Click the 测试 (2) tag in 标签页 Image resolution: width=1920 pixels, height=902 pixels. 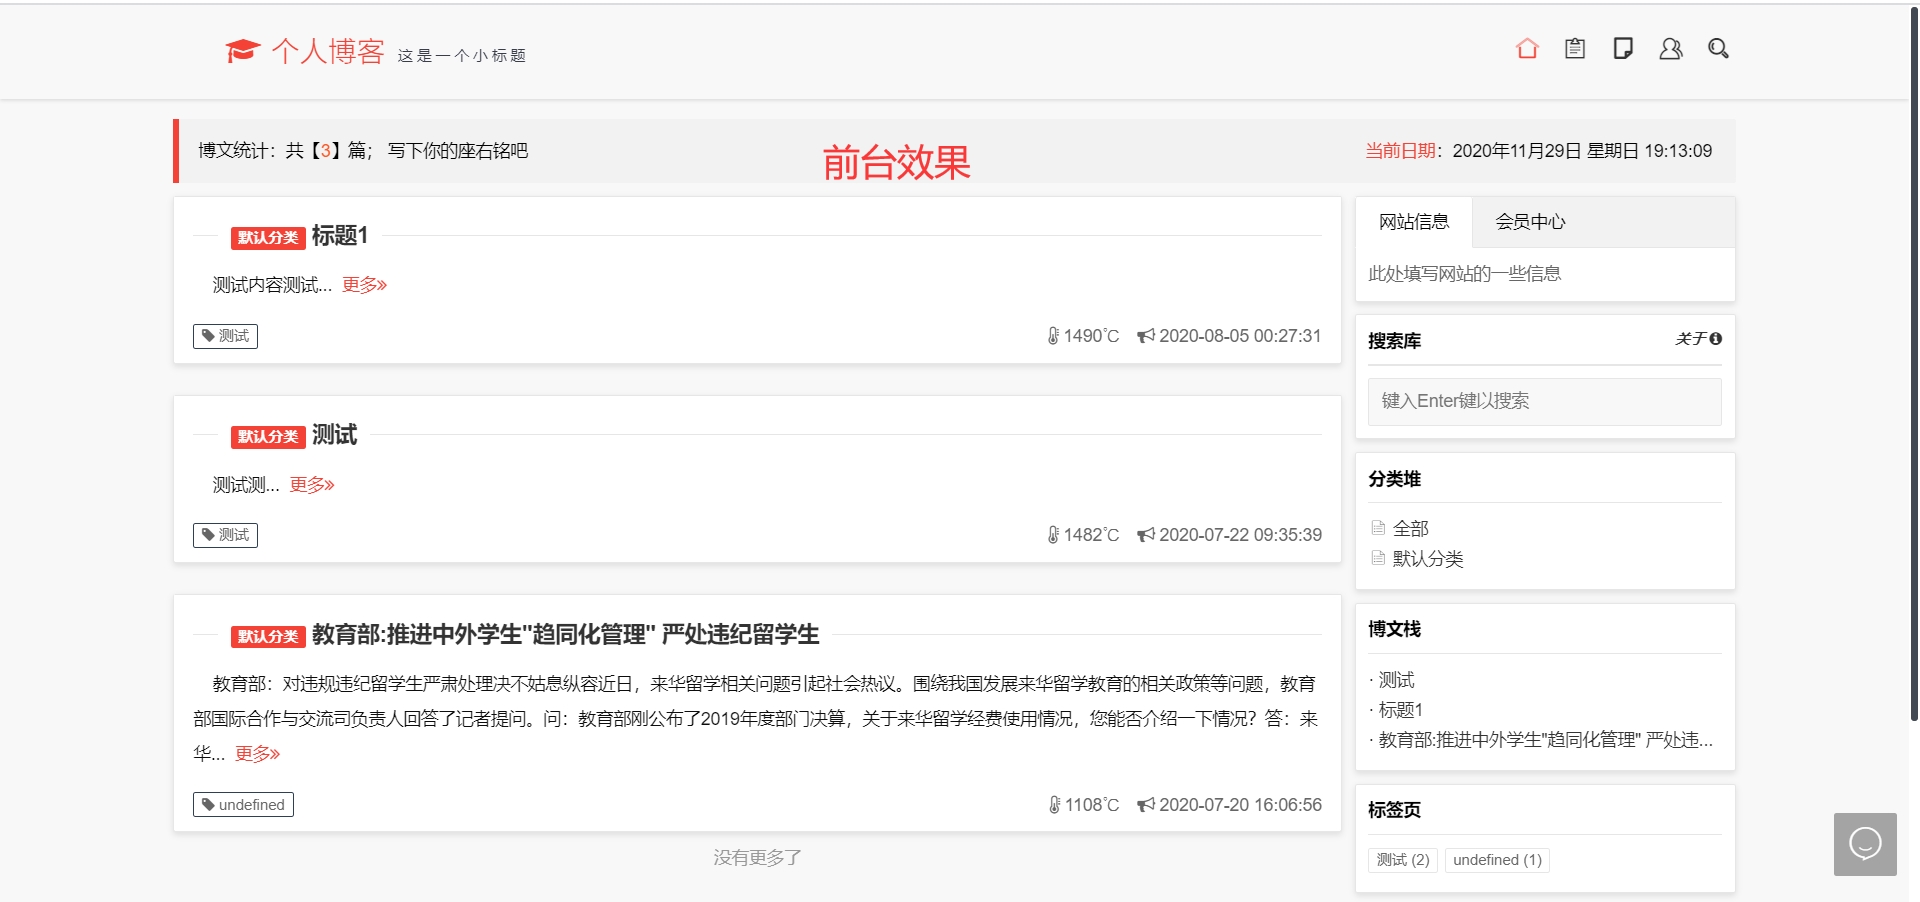(x=1402, y=859)
